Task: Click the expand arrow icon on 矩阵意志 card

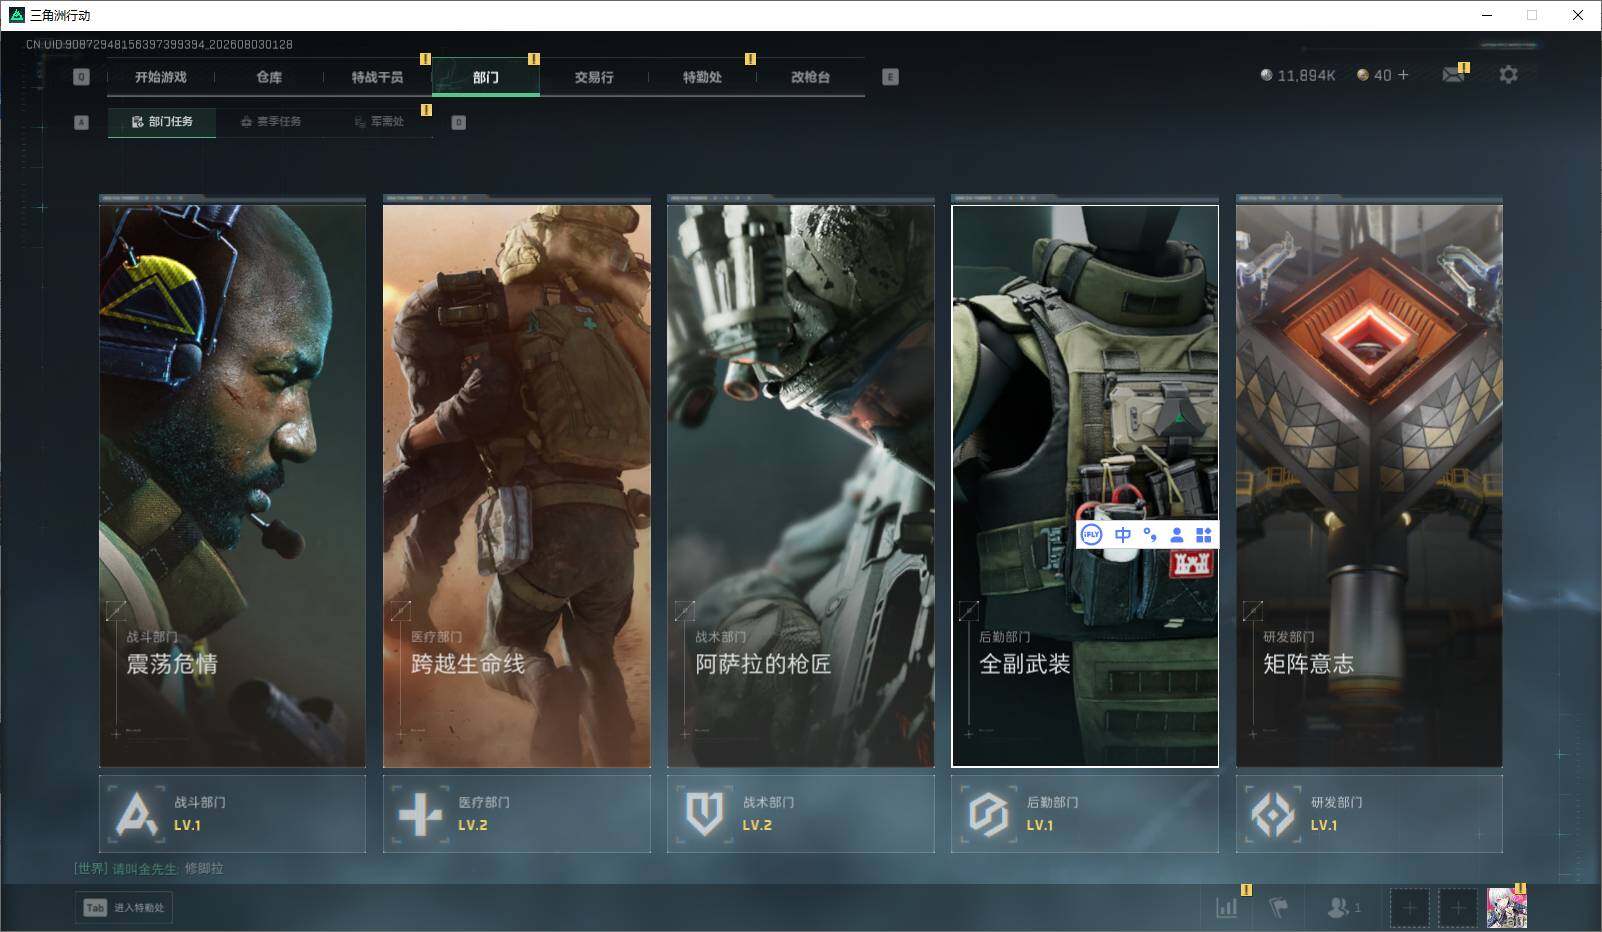Action: tap(1252, 609)
